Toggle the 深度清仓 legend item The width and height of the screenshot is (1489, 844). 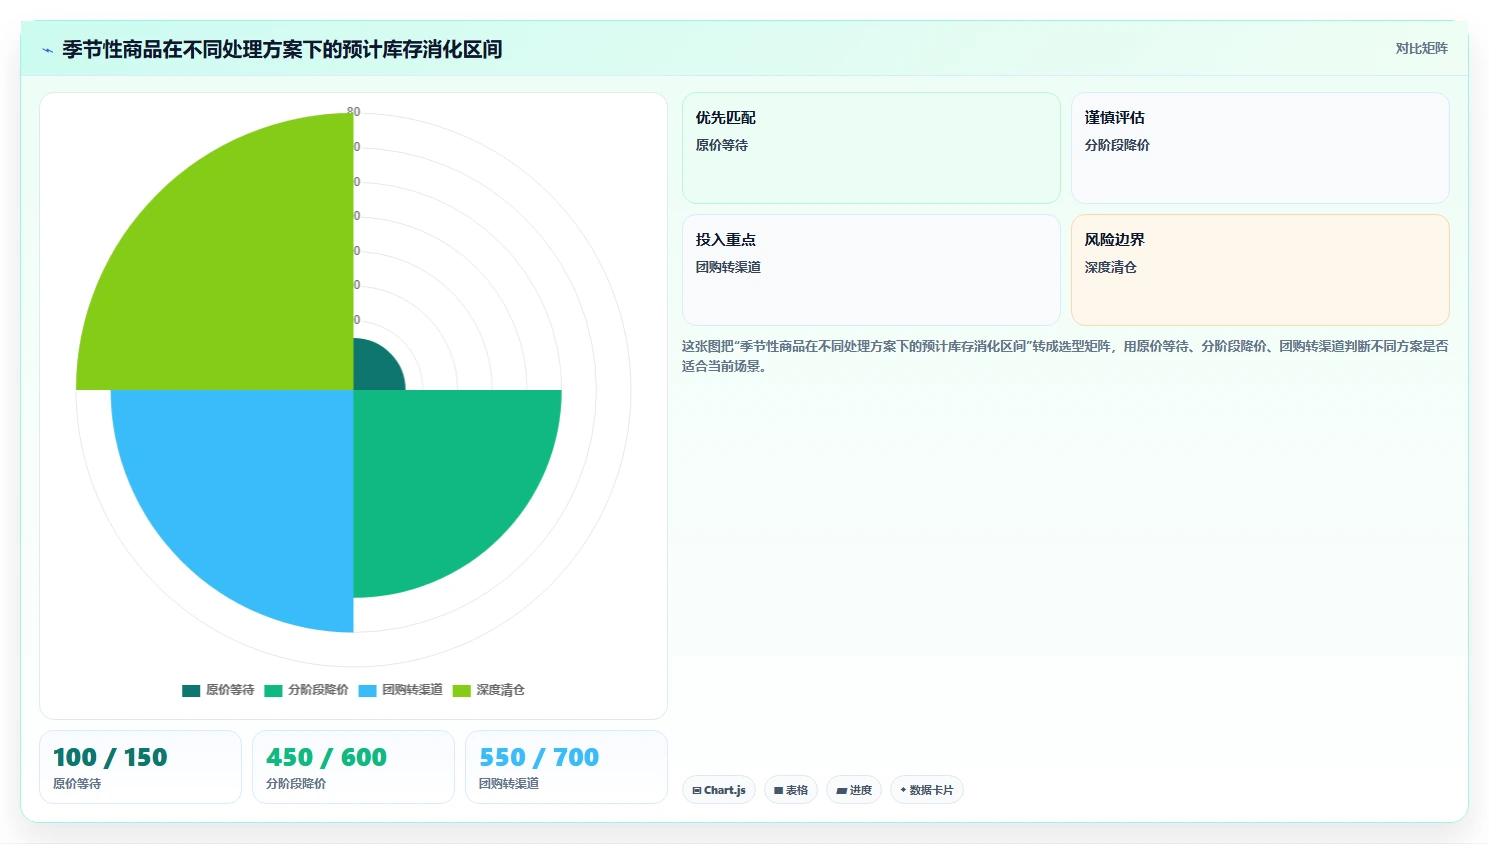point(488,690)
